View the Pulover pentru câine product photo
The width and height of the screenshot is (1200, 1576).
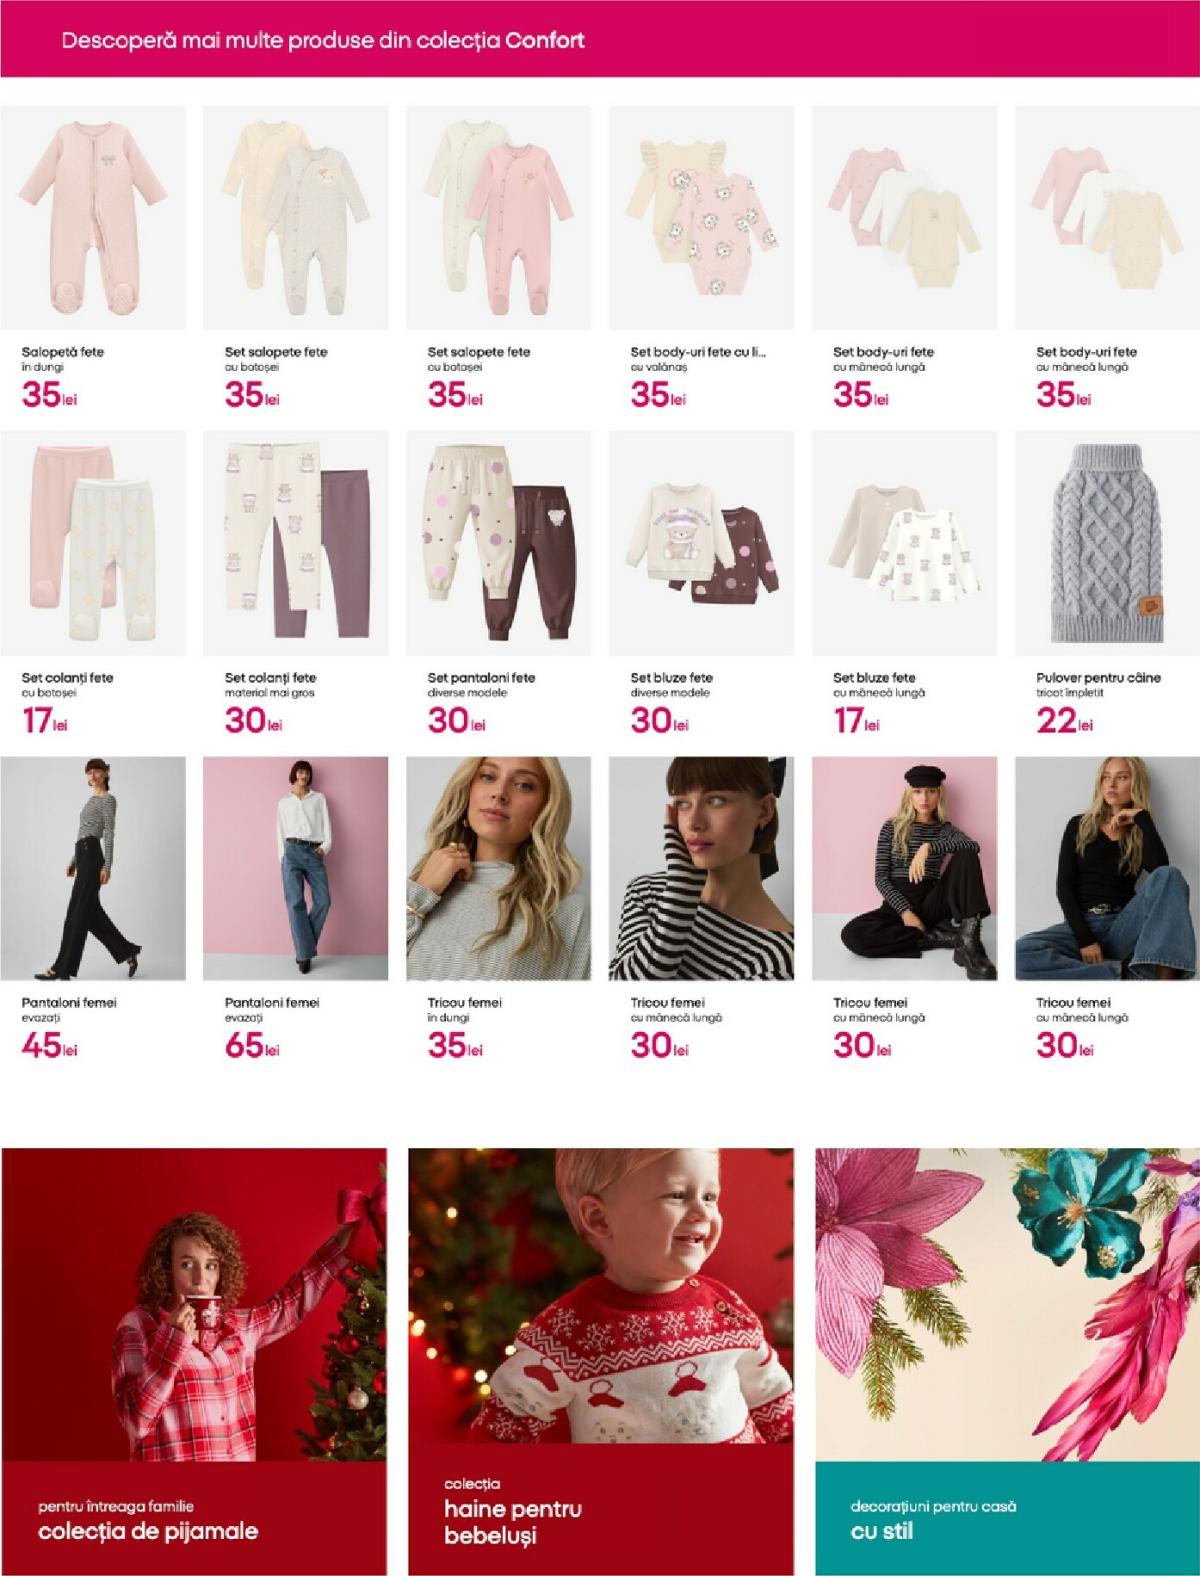(1107, 543)
